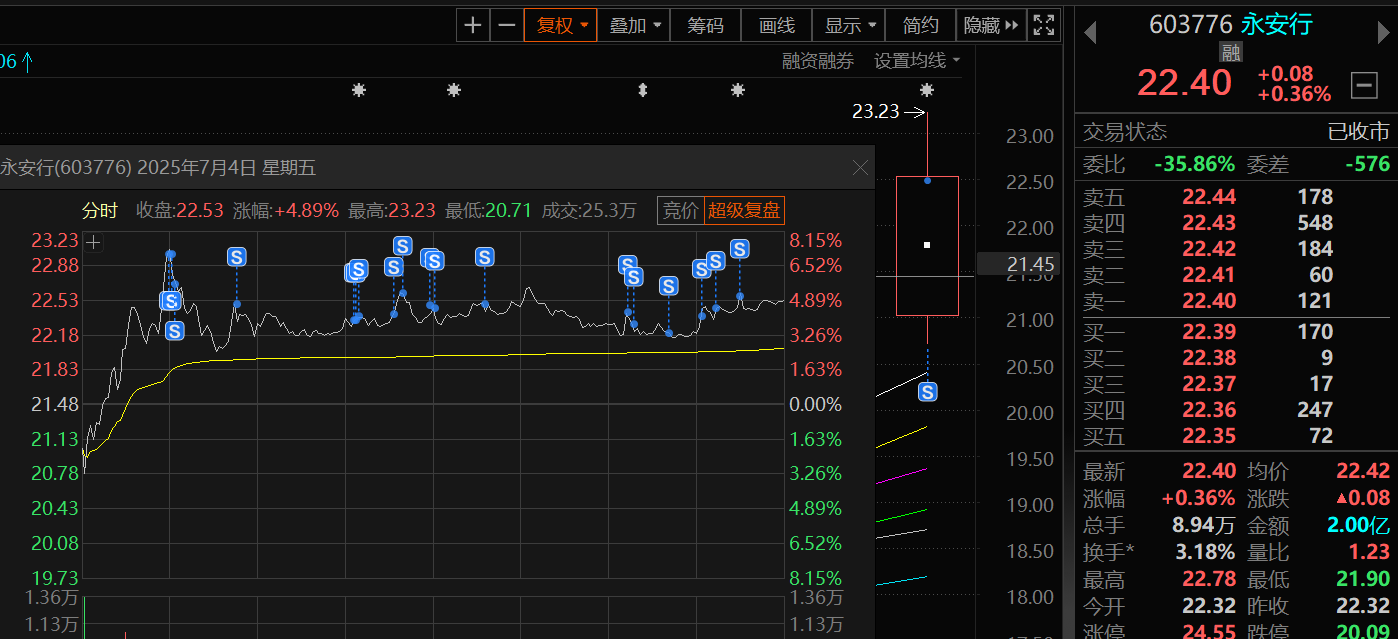Click the 融 margin badge
1398x639 pixels.
coord(1231,53)
